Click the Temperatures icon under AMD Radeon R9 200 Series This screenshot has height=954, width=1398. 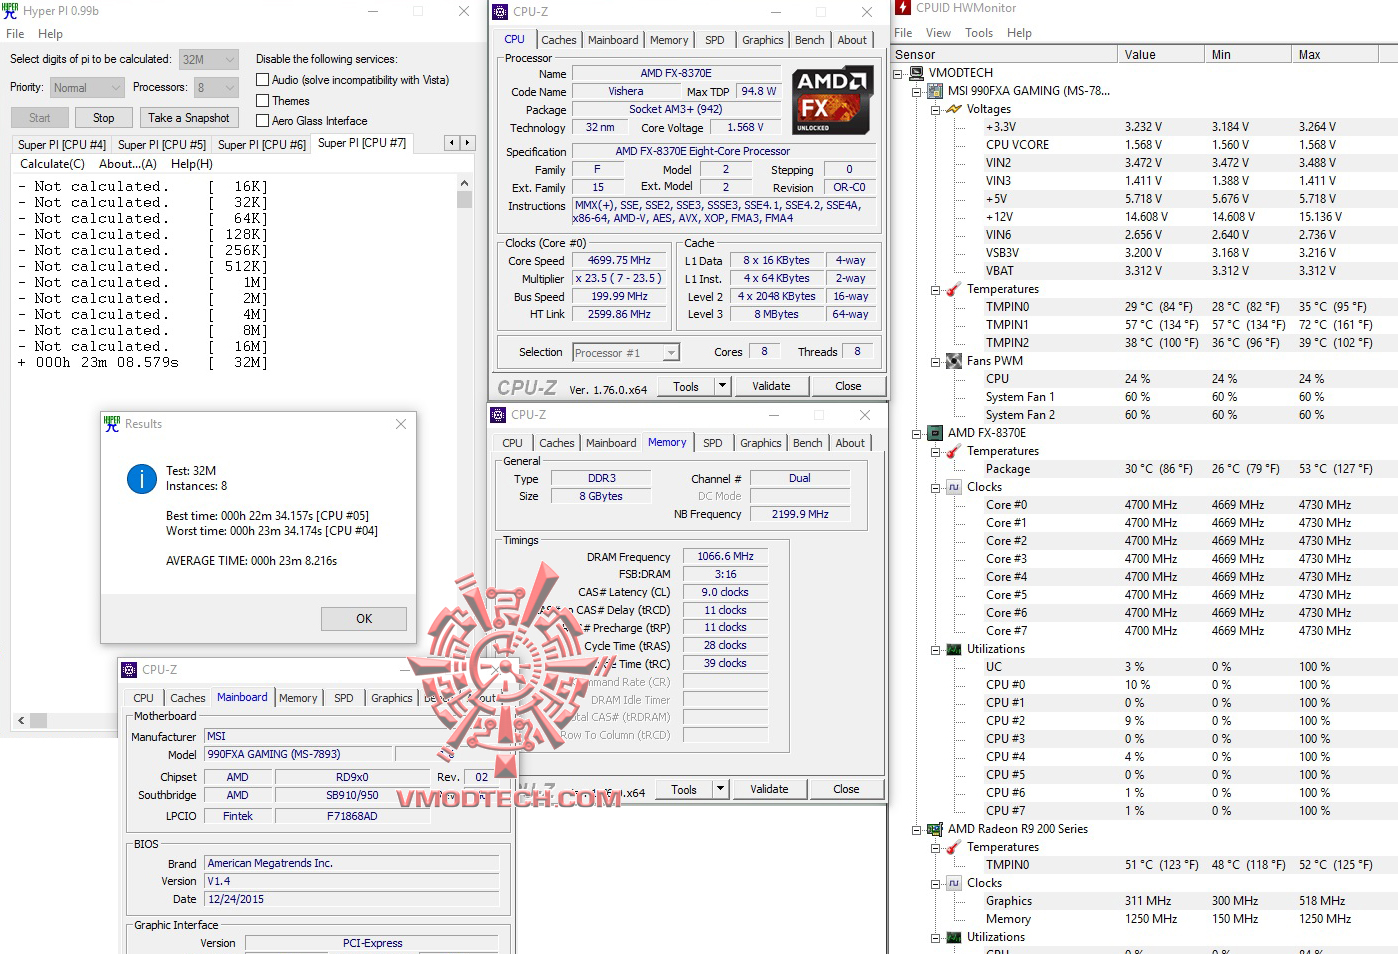[x=954, y=847]
